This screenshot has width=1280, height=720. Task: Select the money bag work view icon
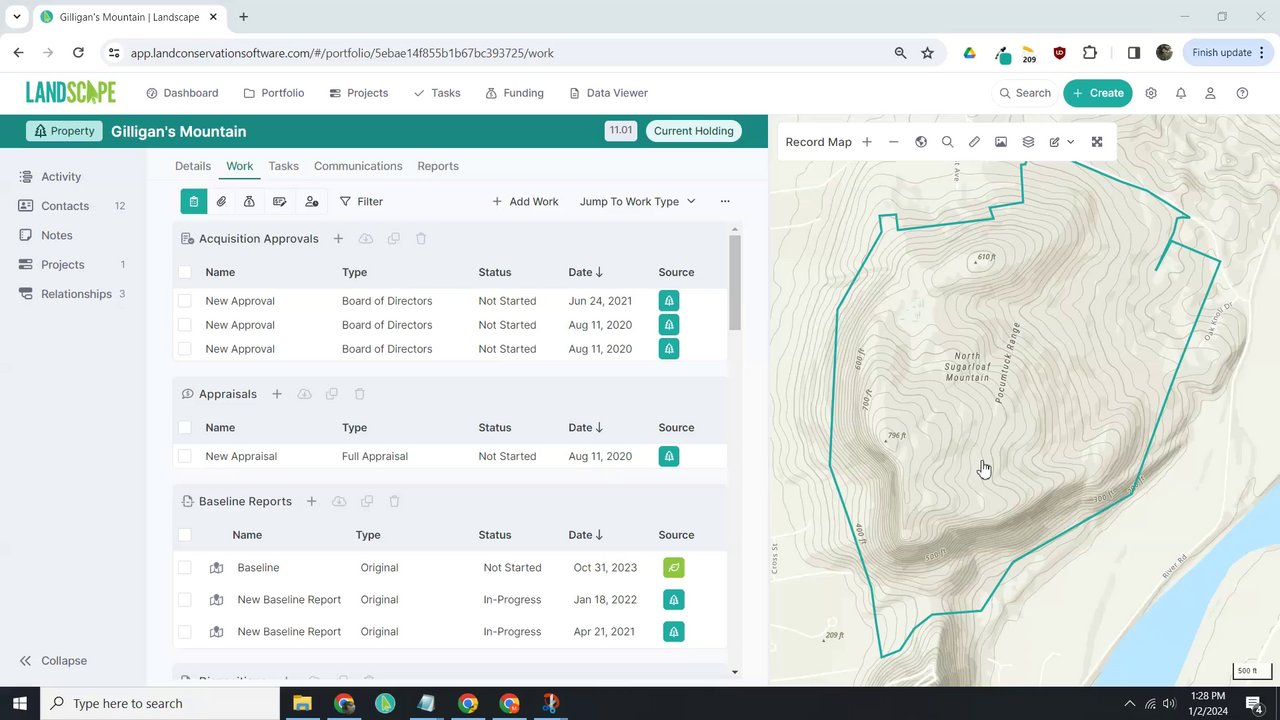249,201
